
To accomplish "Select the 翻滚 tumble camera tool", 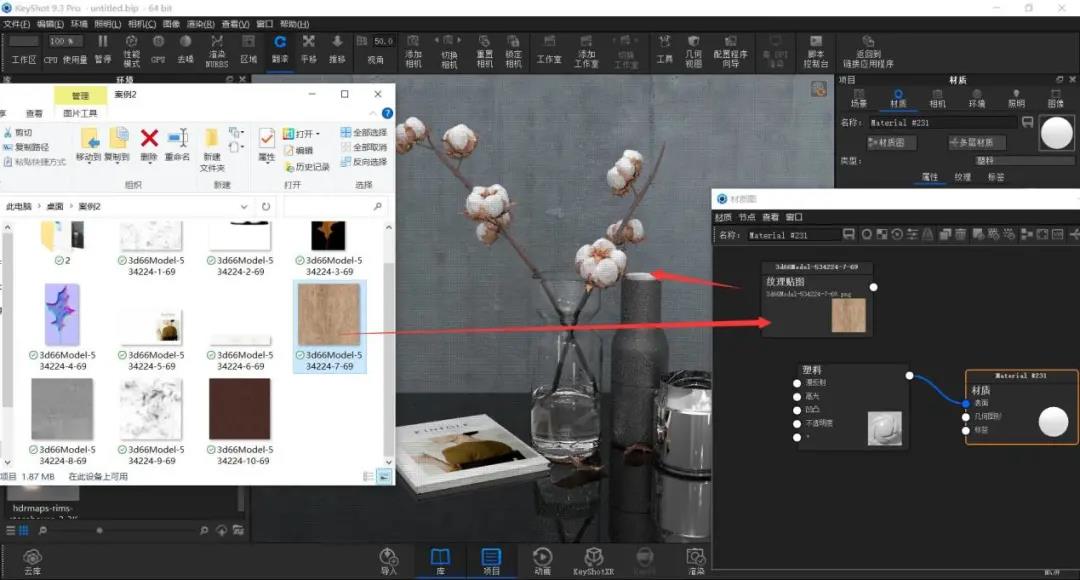I will click(280, 50).
